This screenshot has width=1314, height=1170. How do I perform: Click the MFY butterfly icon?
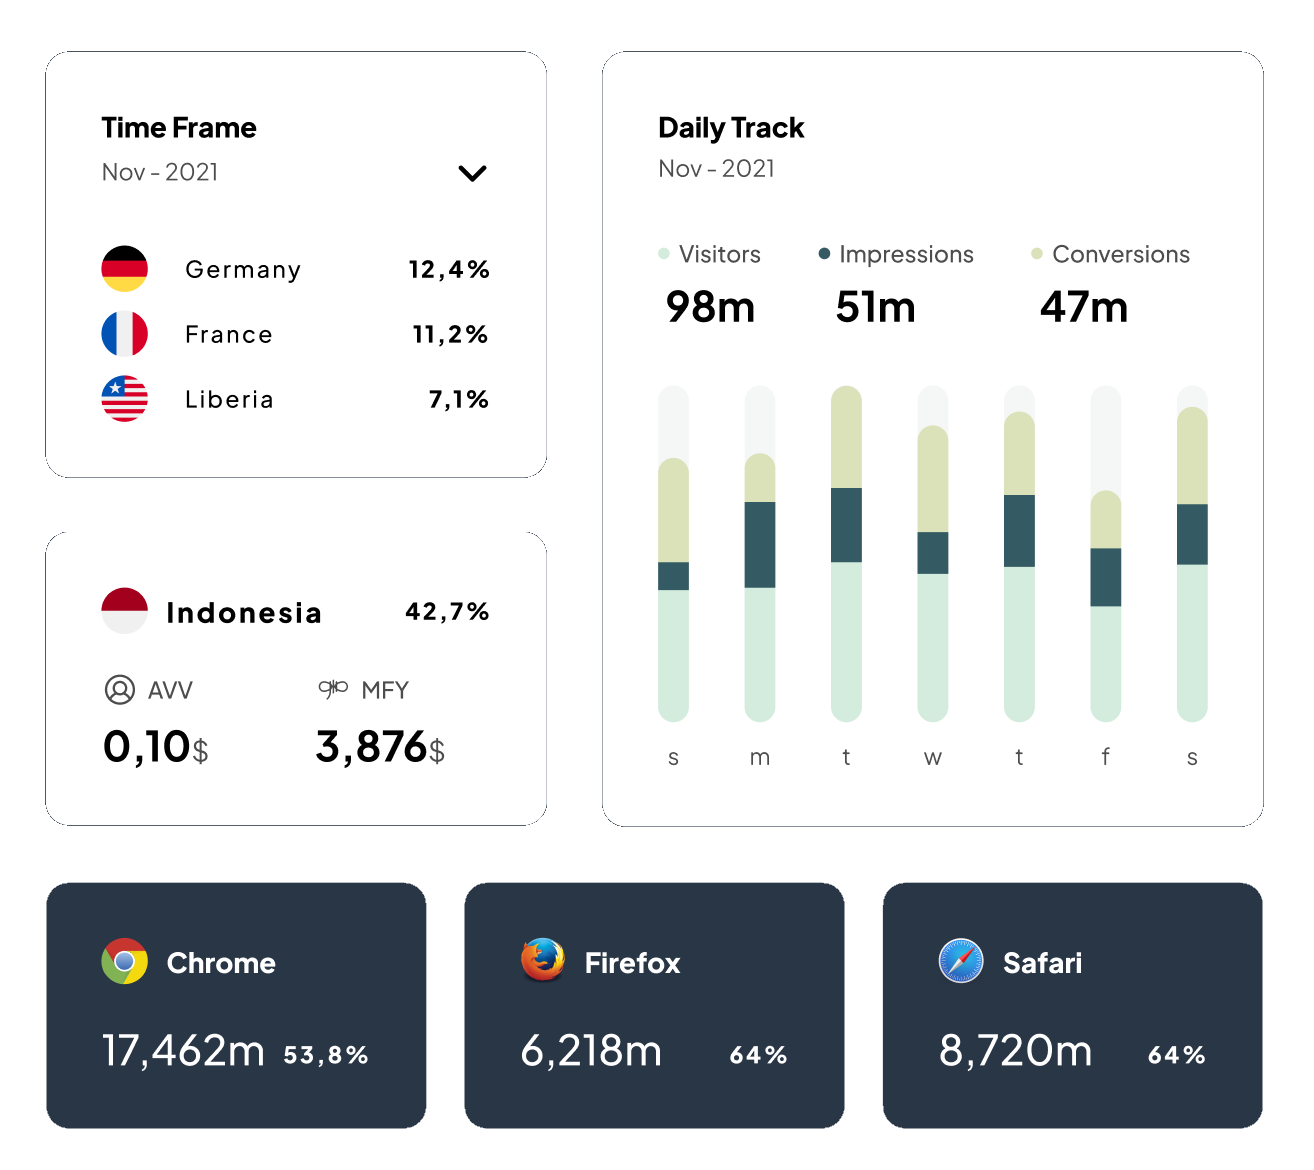point(333,689)
